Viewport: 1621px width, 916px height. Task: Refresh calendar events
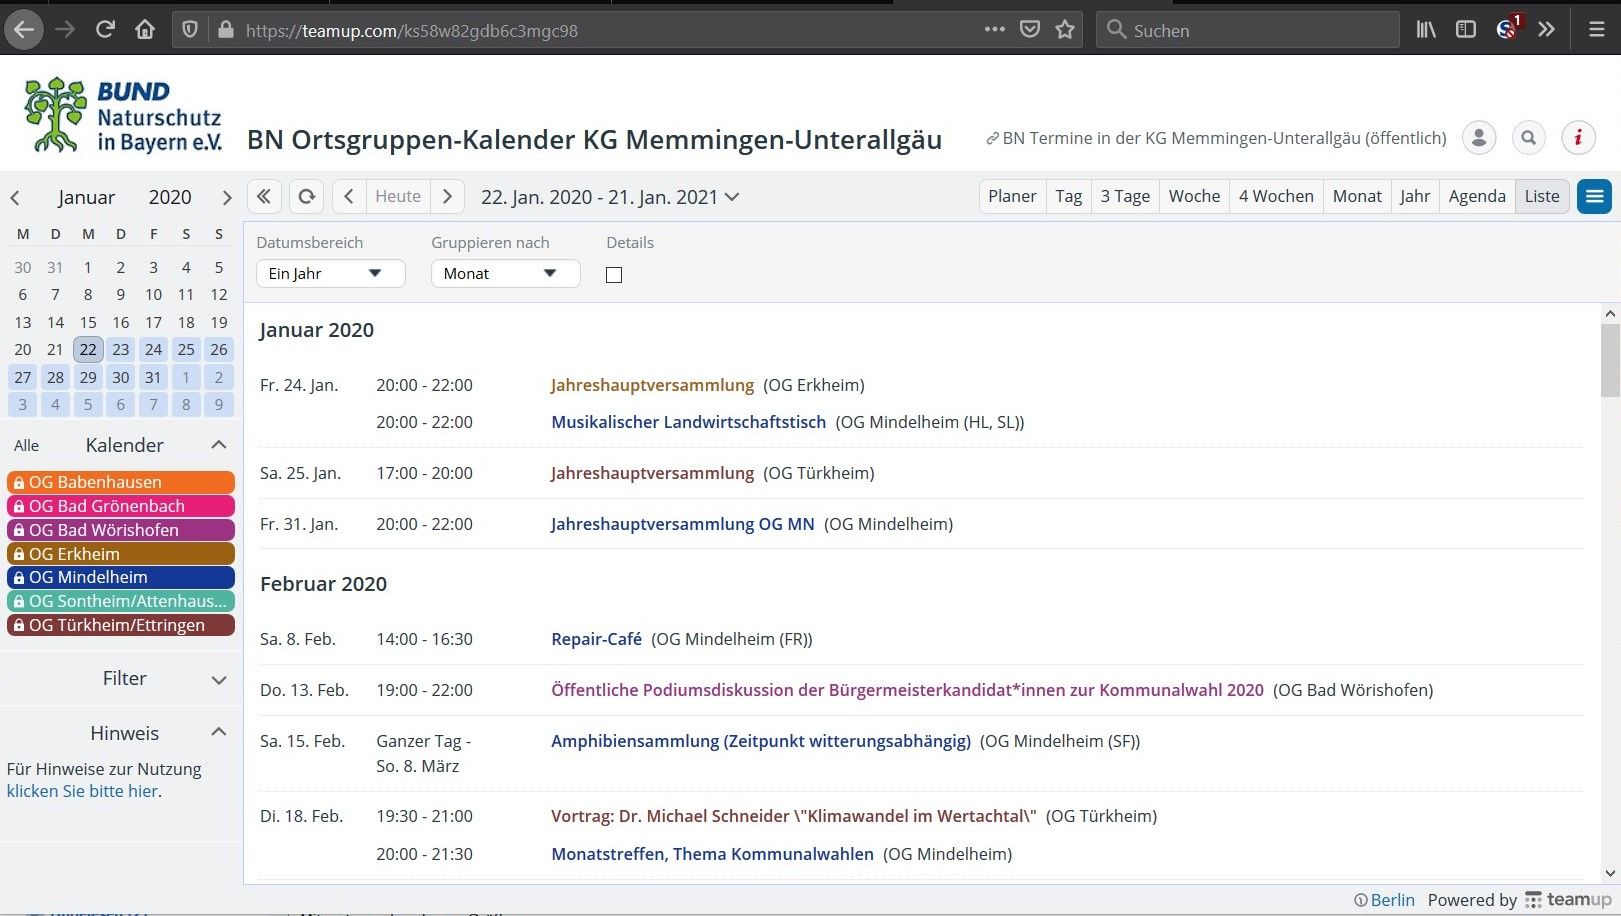307,197
